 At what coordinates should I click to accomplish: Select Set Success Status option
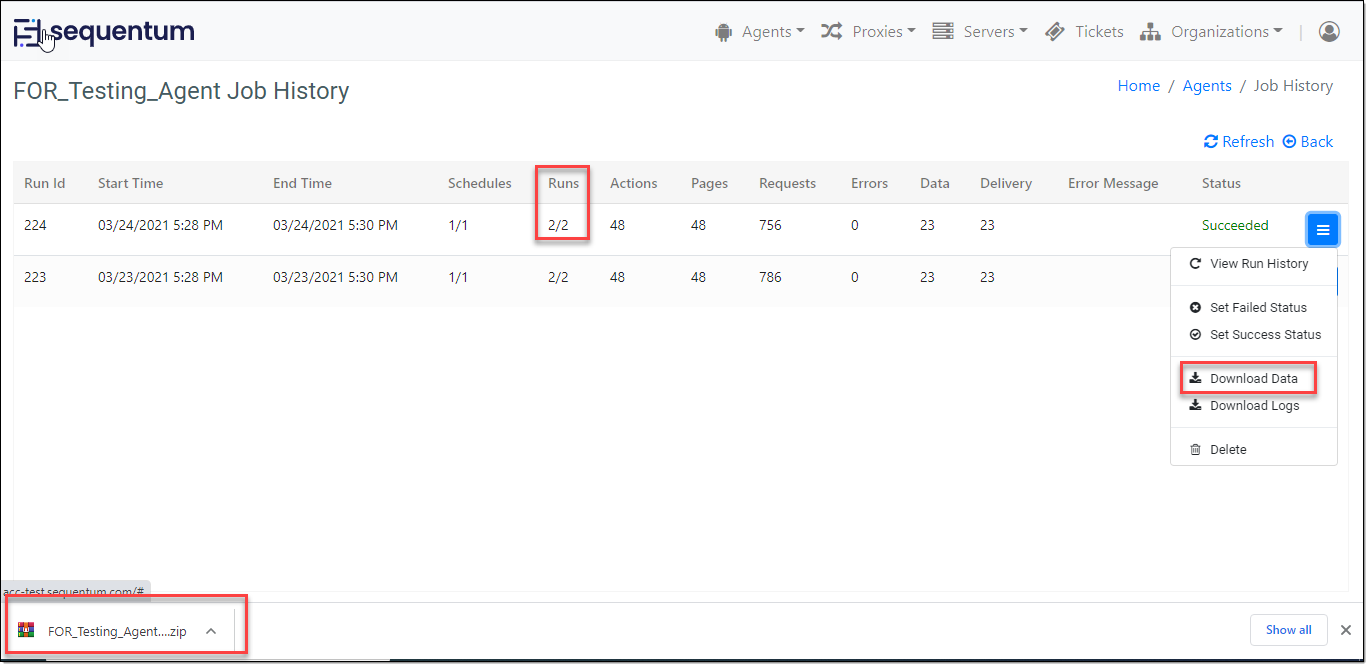tap(1264, 335)
